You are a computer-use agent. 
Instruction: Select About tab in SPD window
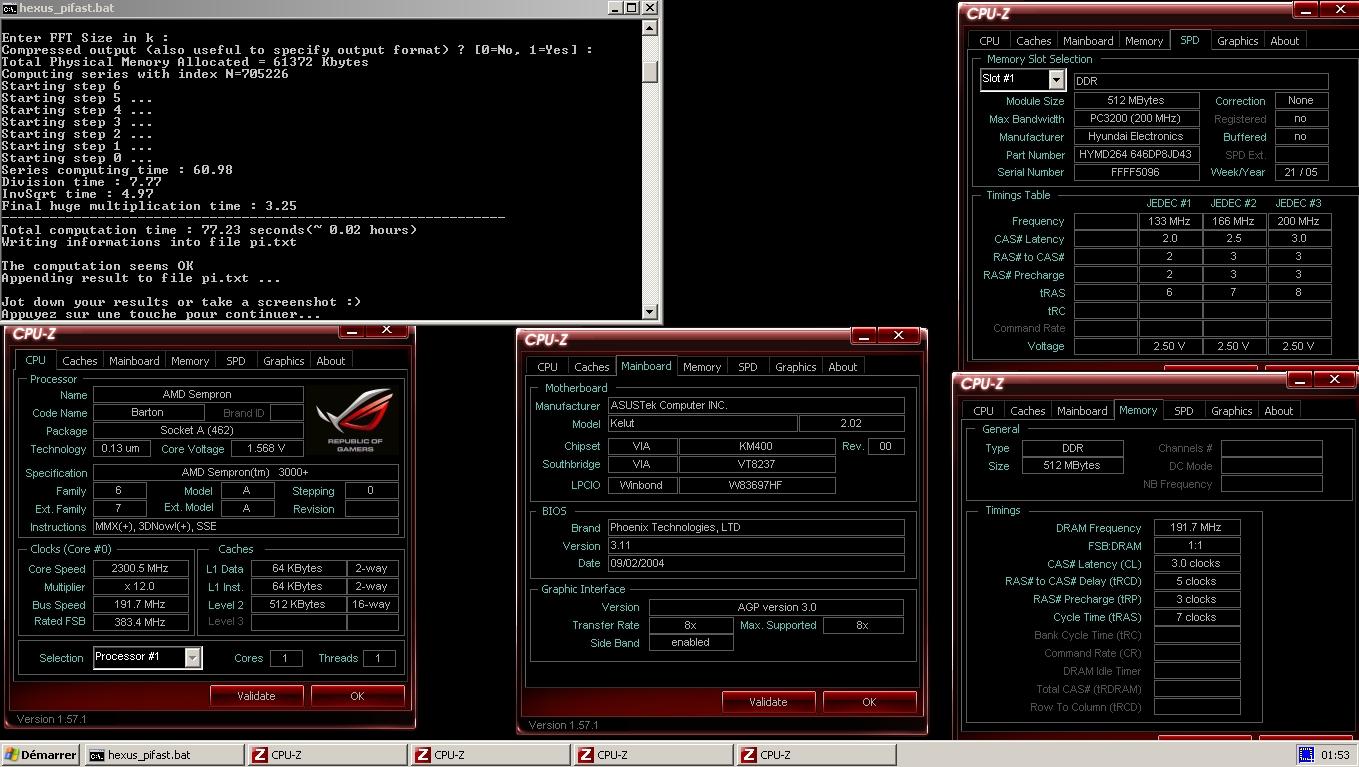(1285, 41)
